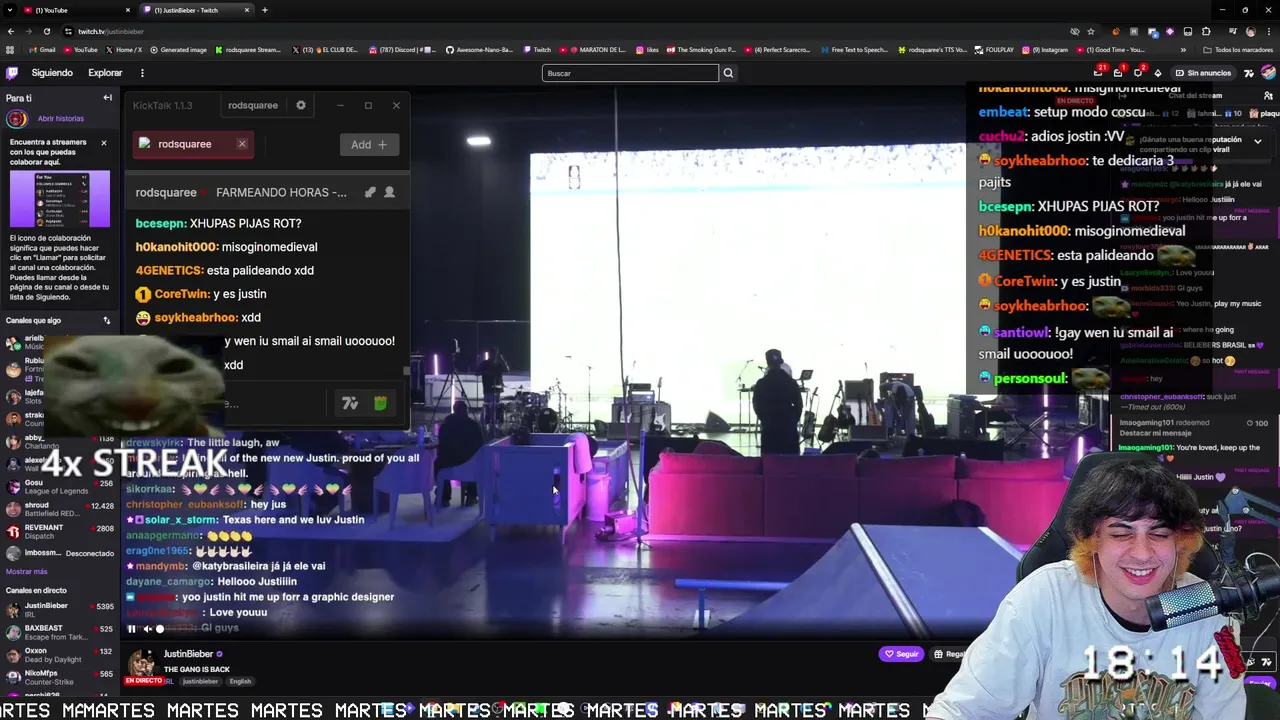This screenshot has height=720, width=1280.
Task: Dismiss the collaboration tip card
Action: click(x=103, y=143)
